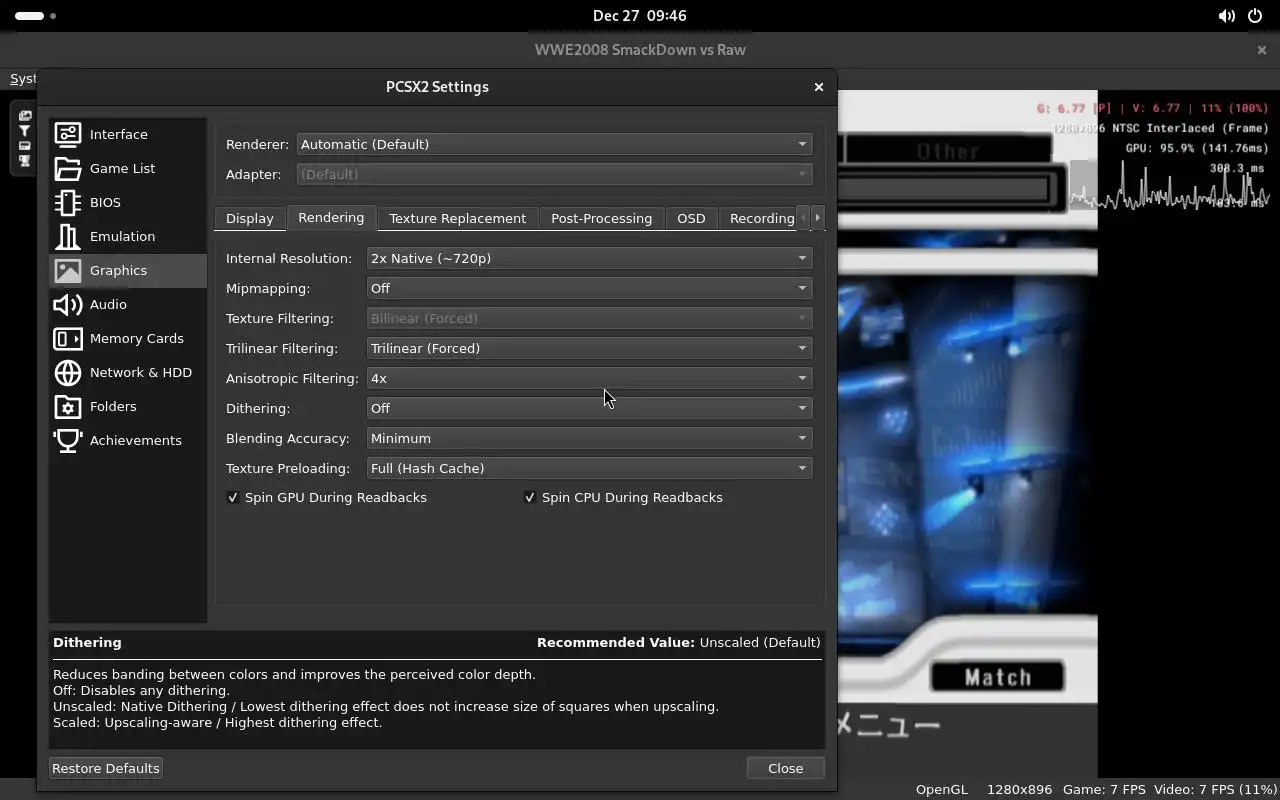
Task: Click the 1280x896 status bar text
Action: click(x=1019, y=789)
